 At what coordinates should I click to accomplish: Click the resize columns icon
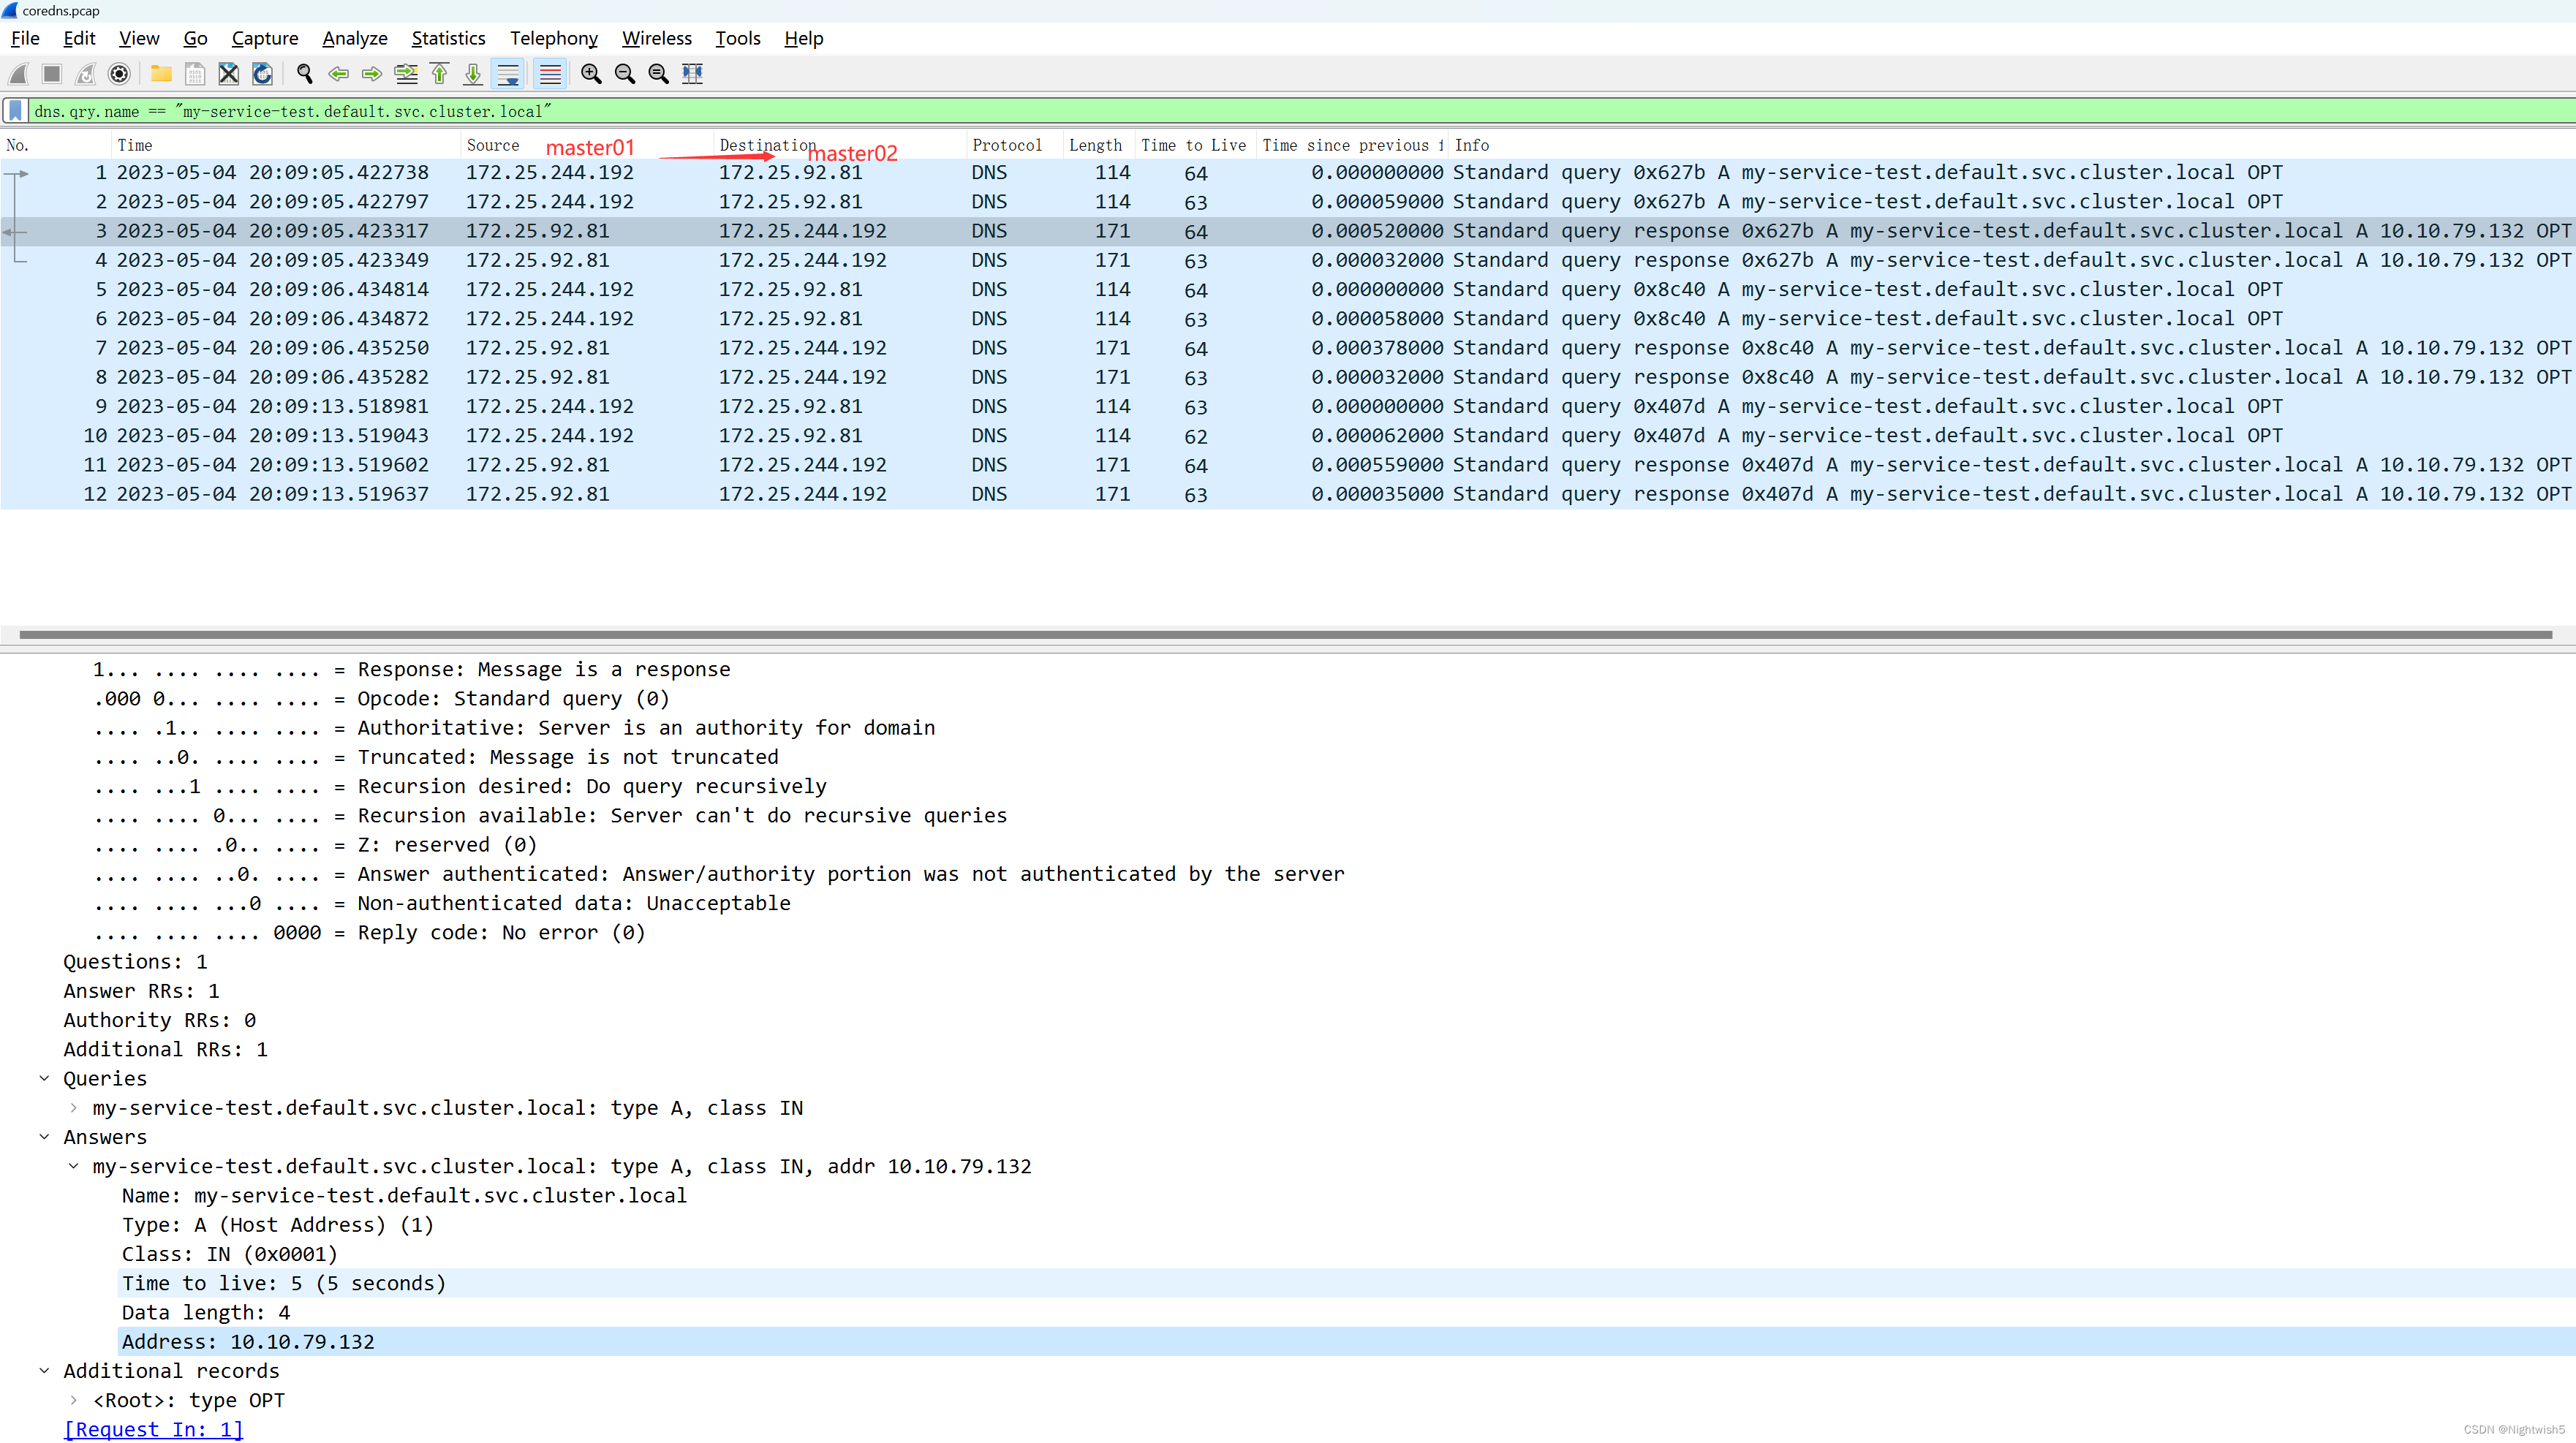(x=692, y=74)
